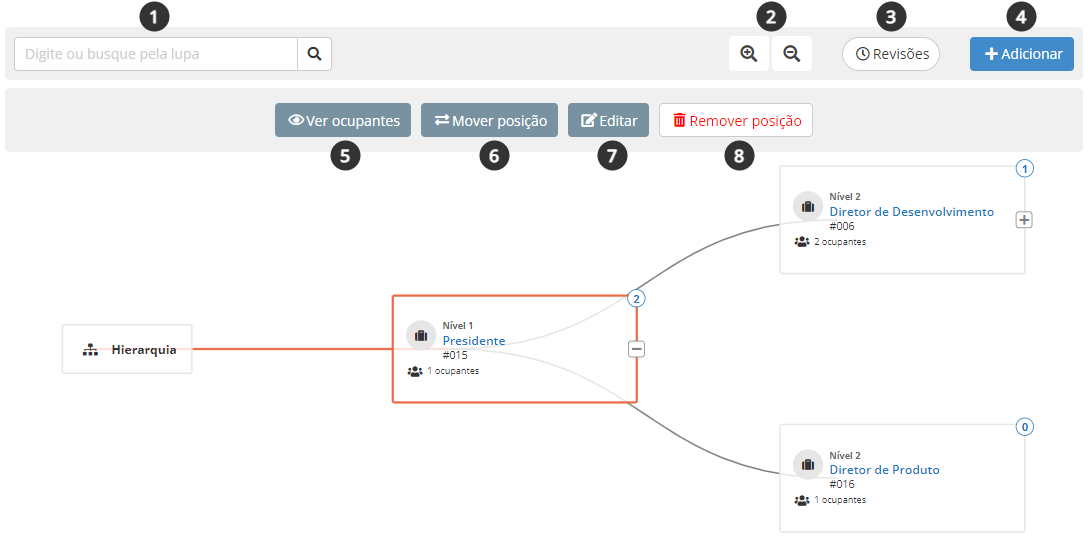
Task: Click Remover posição to delete position
Action: [736, 121]
